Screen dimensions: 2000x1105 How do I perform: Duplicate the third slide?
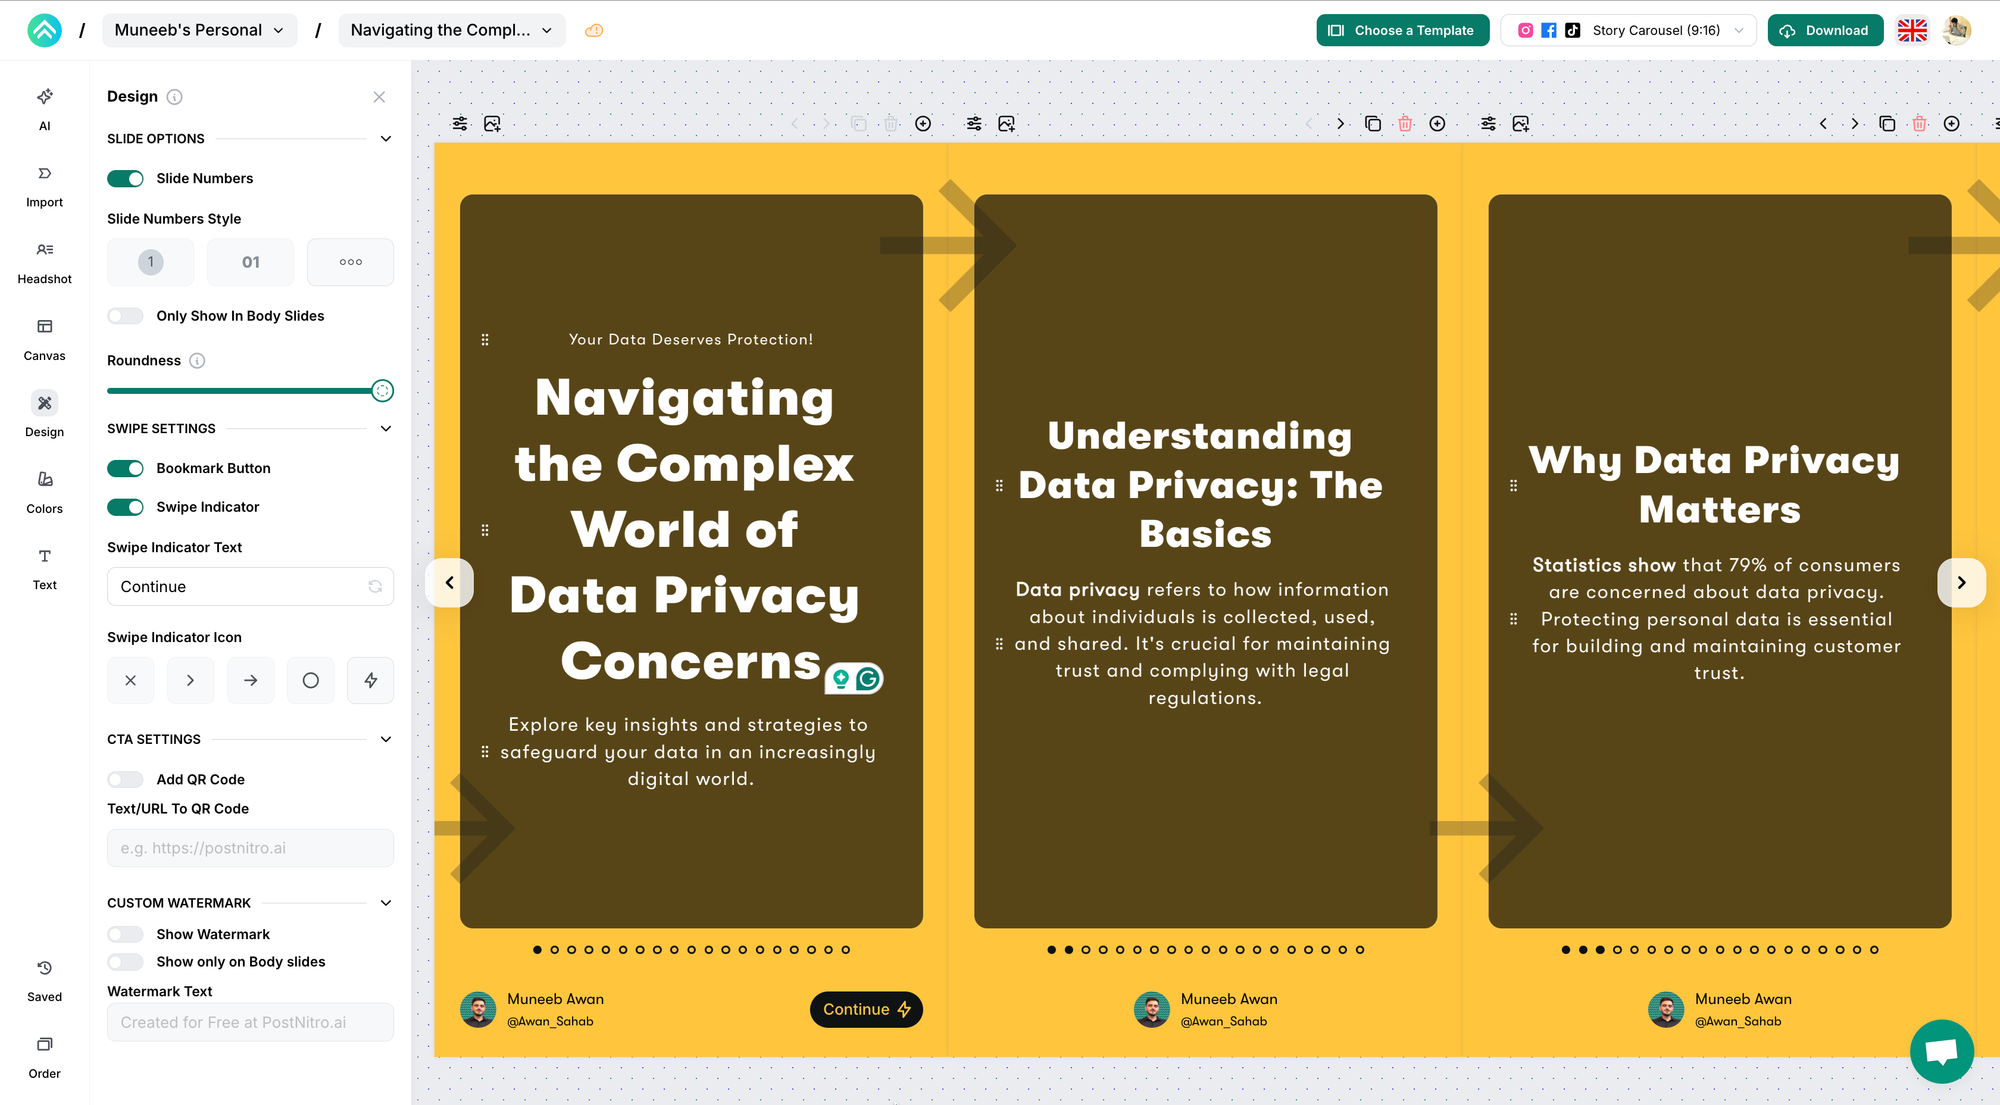[1887, 124]
